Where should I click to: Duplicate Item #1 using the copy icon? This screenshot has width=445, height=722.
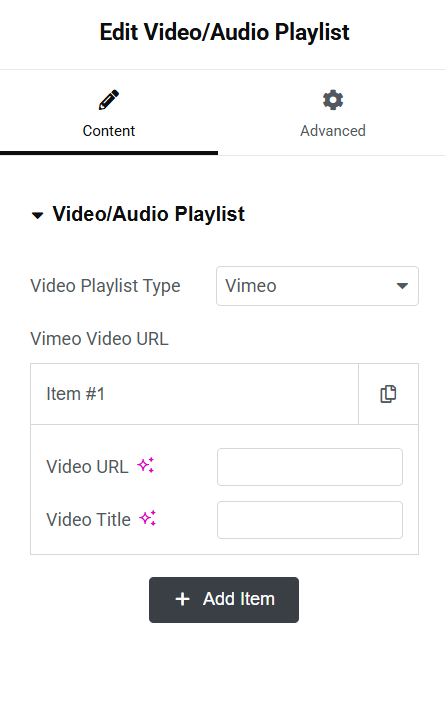point(388,394)
